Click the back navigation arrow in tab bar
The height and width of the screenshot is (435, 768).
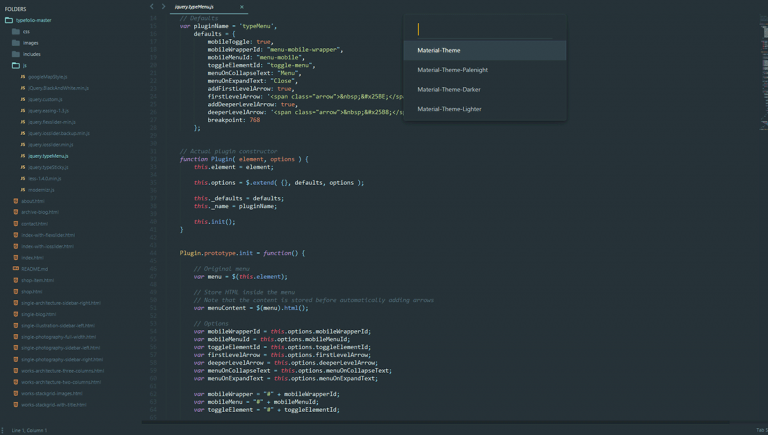point(152,7)
